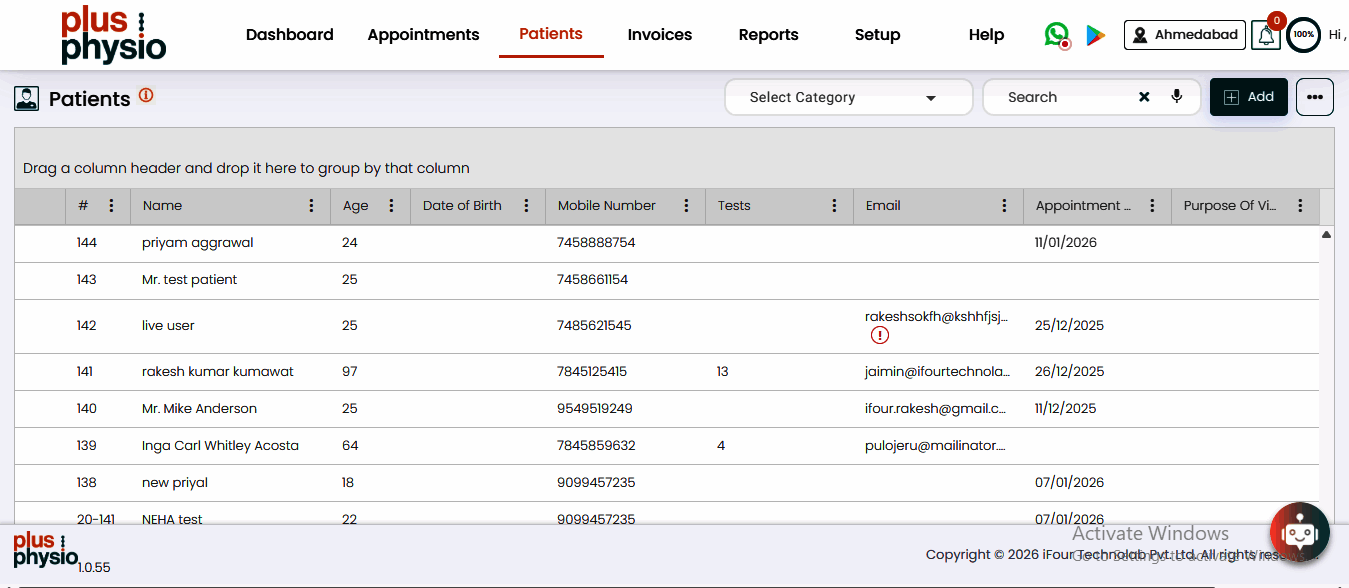The height and width of the screenshot is (588, 1349).
Task: Click the Add patient button
Action: (1249, 97)
